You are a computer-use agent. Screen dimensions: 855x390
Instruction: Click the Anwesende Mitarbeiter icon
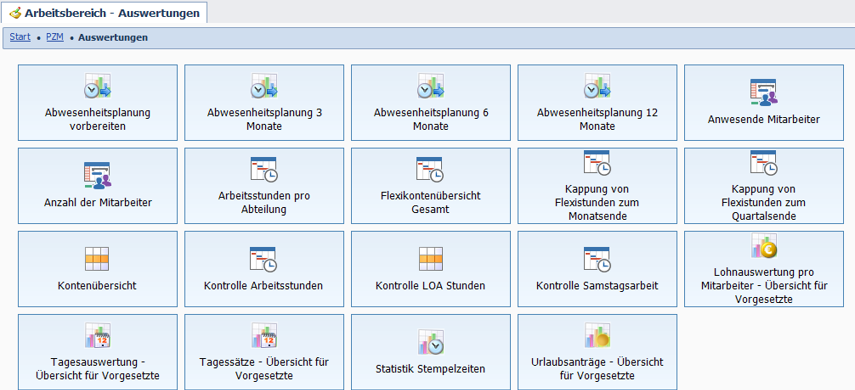[x=763, y=92]
